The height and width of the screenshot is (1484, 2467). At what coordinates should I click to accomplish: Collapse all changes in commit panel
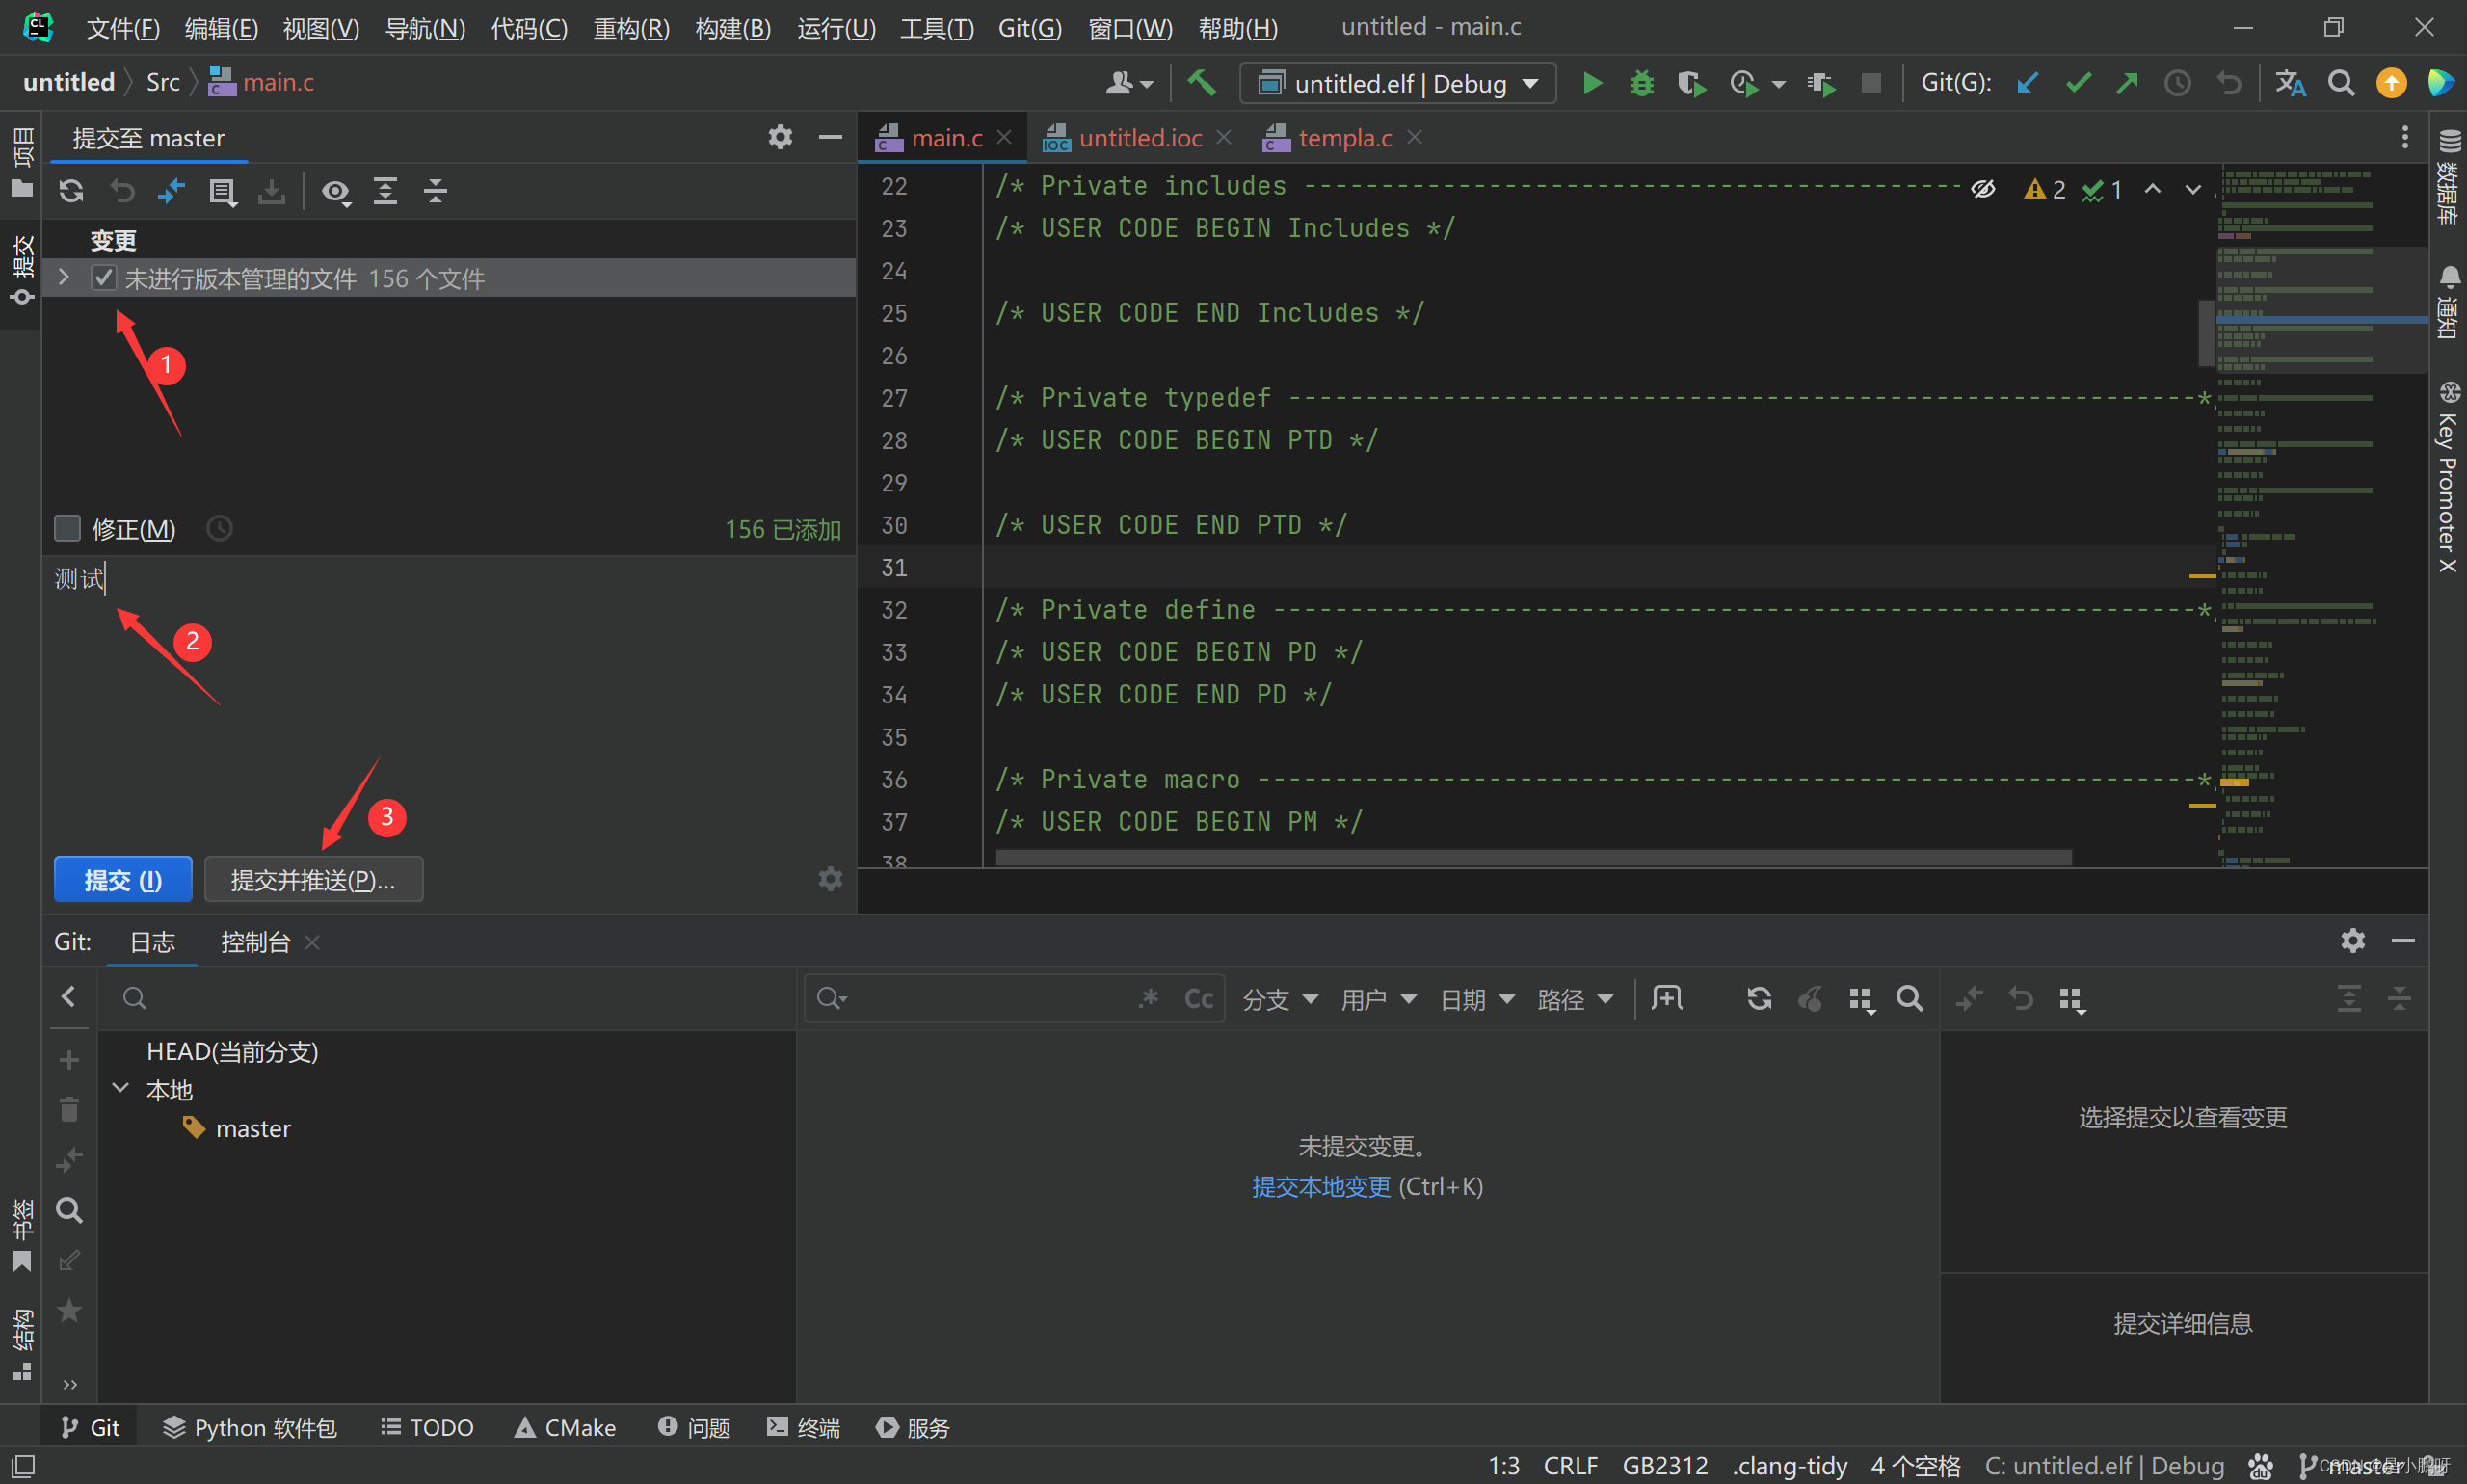(x=435, y=191)
